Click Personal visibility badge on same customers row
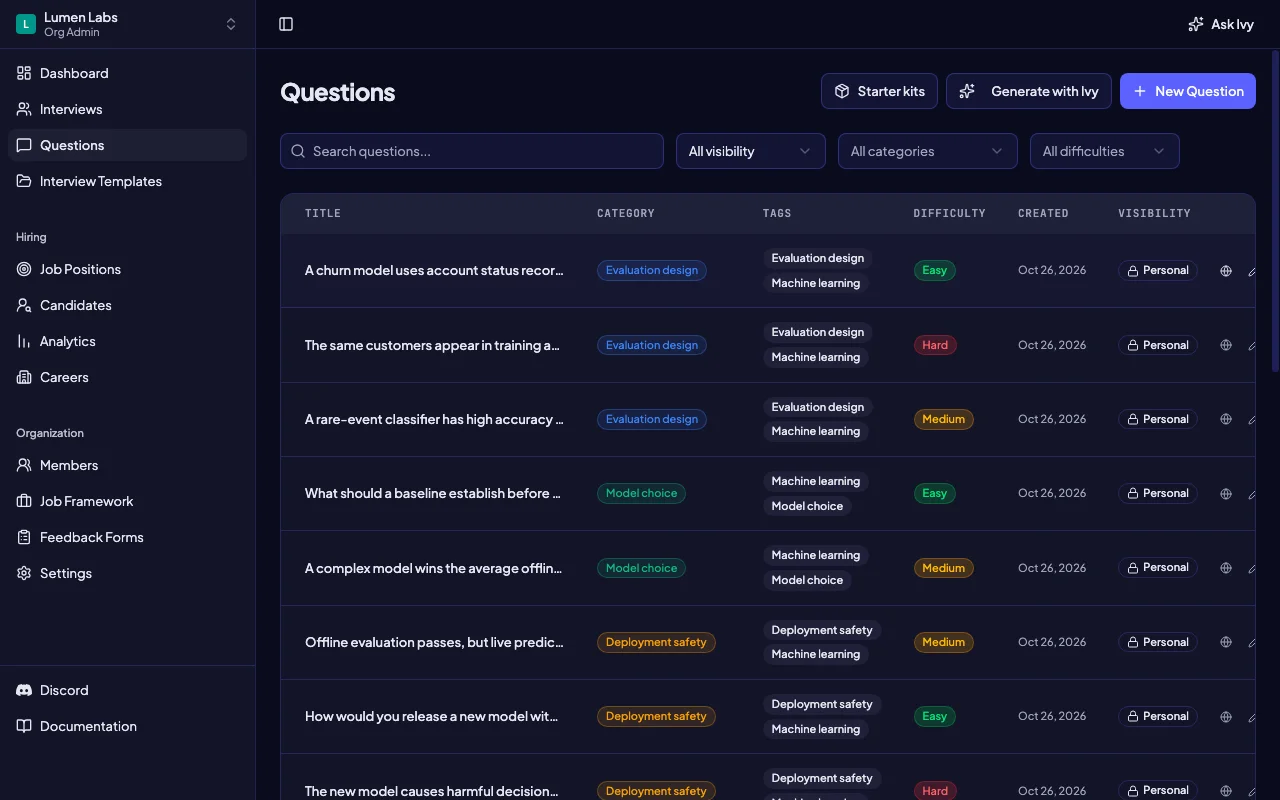This screenshot has width=1280, height=800. tap(1158, 345)
